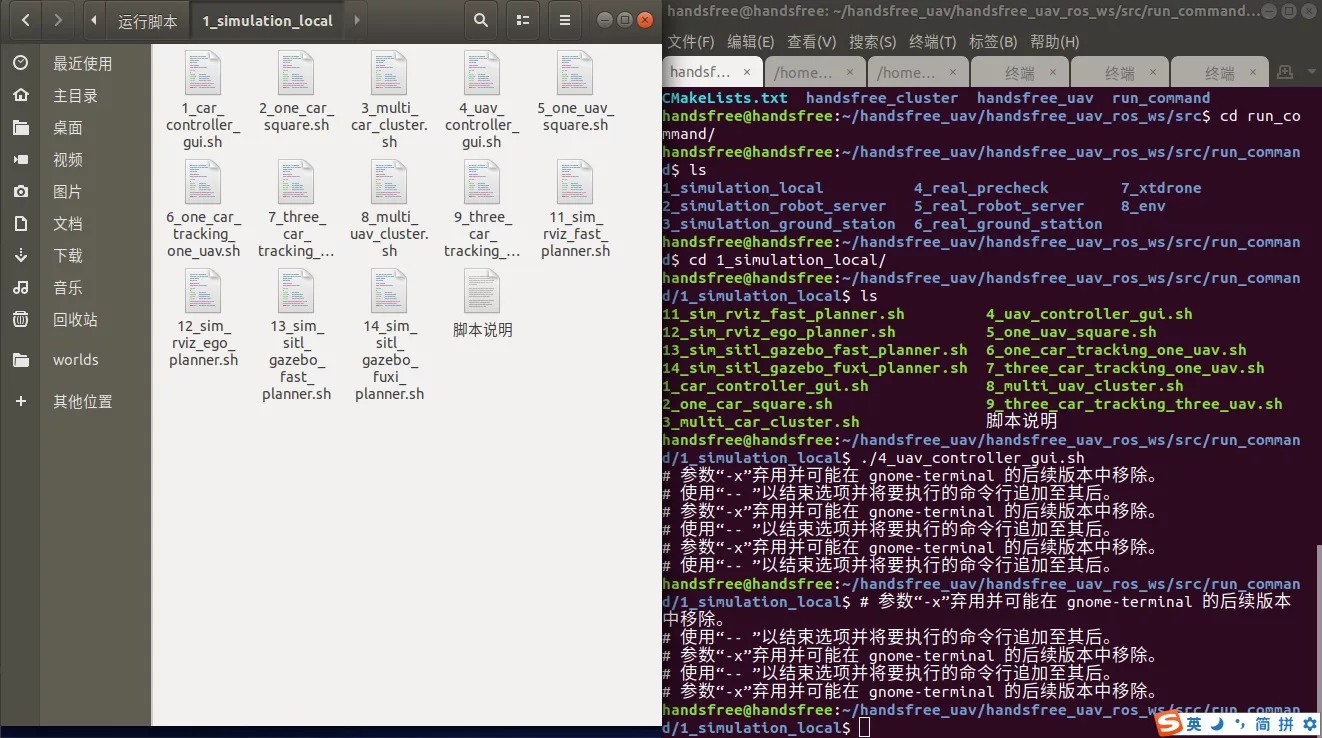Select the 7_three_car_tracking script icon

[296, 182]
